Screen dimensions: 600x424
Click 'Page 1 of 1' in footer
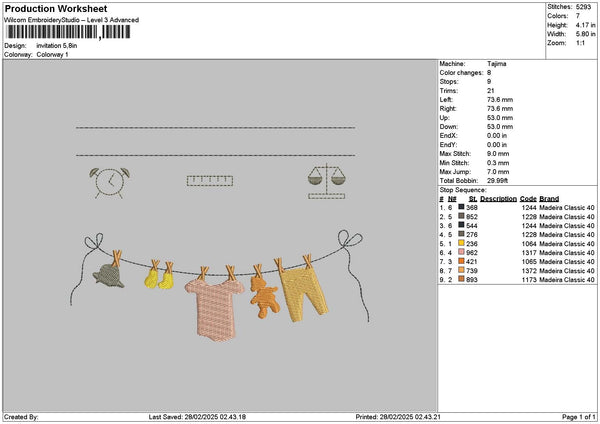(579, 417)
